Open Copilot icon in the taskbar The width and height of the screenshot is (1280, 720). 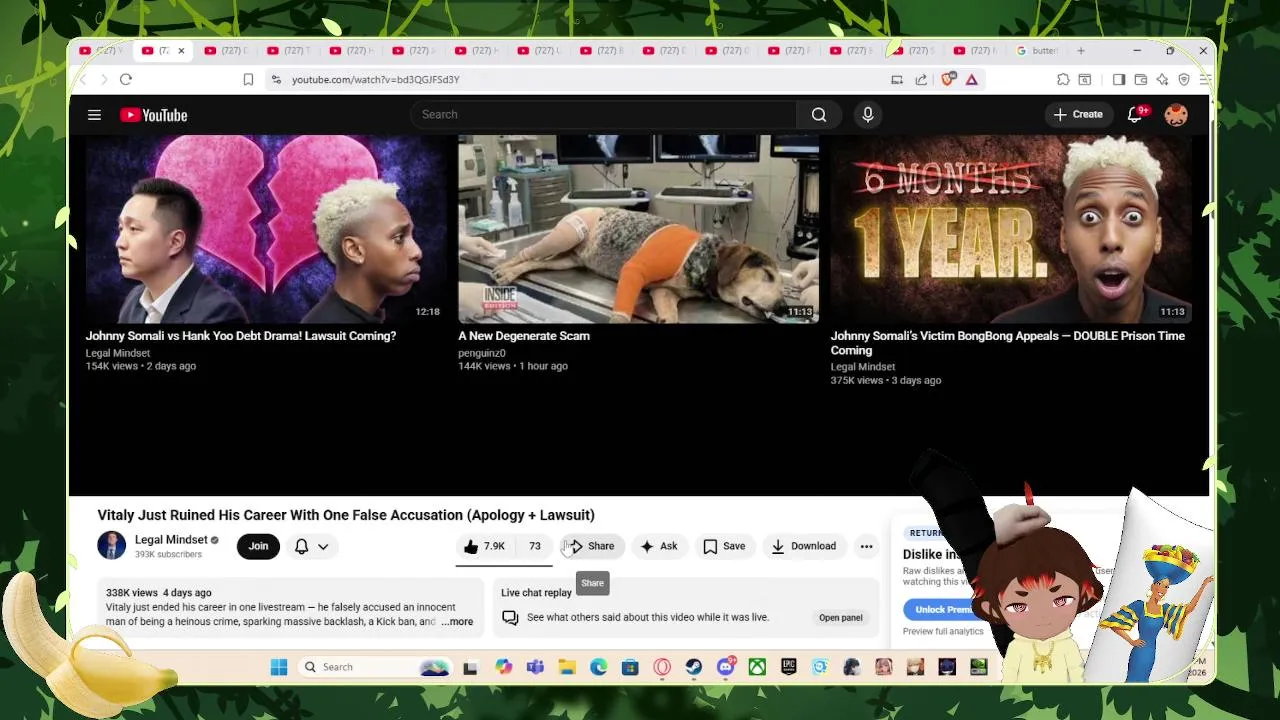click(503, 667)
